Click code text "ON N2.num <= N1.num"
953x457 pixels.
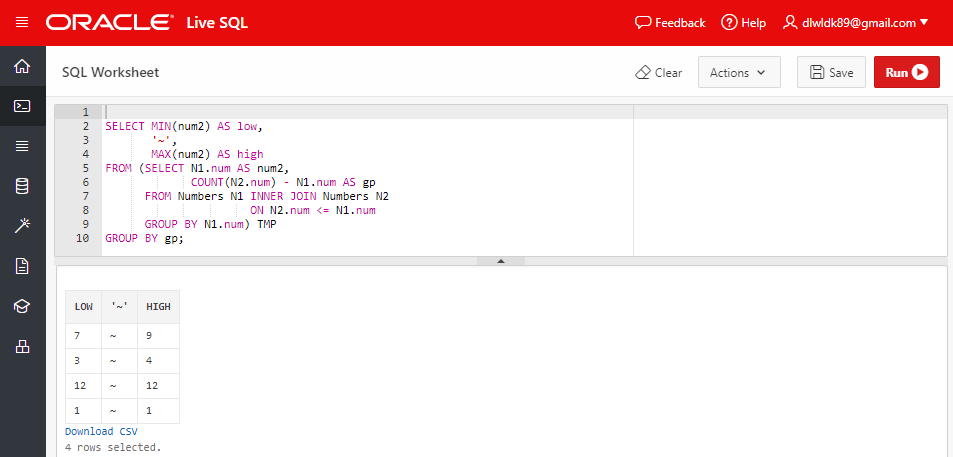click(x=313, y=210)
